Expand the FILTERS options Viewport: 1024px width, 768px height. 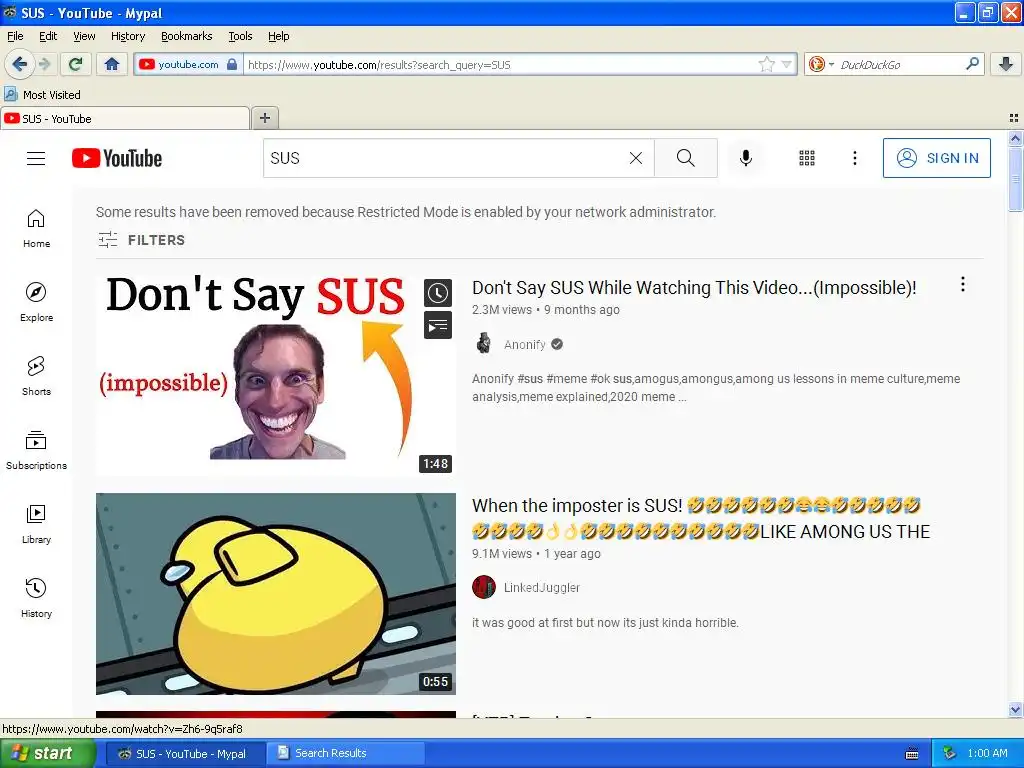tap(142, 240)
